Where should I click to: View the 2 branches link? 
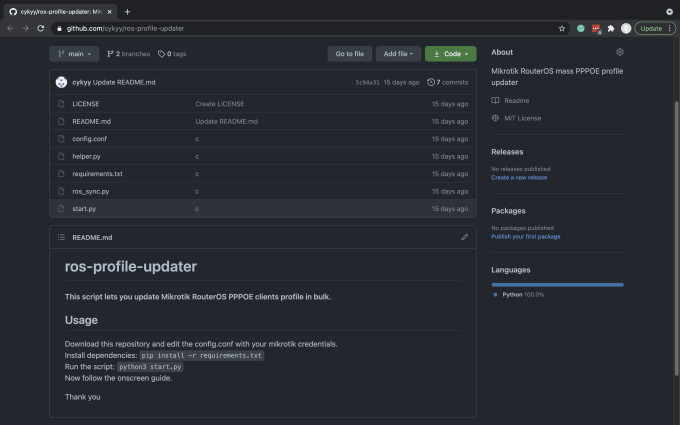coord(128,54)
